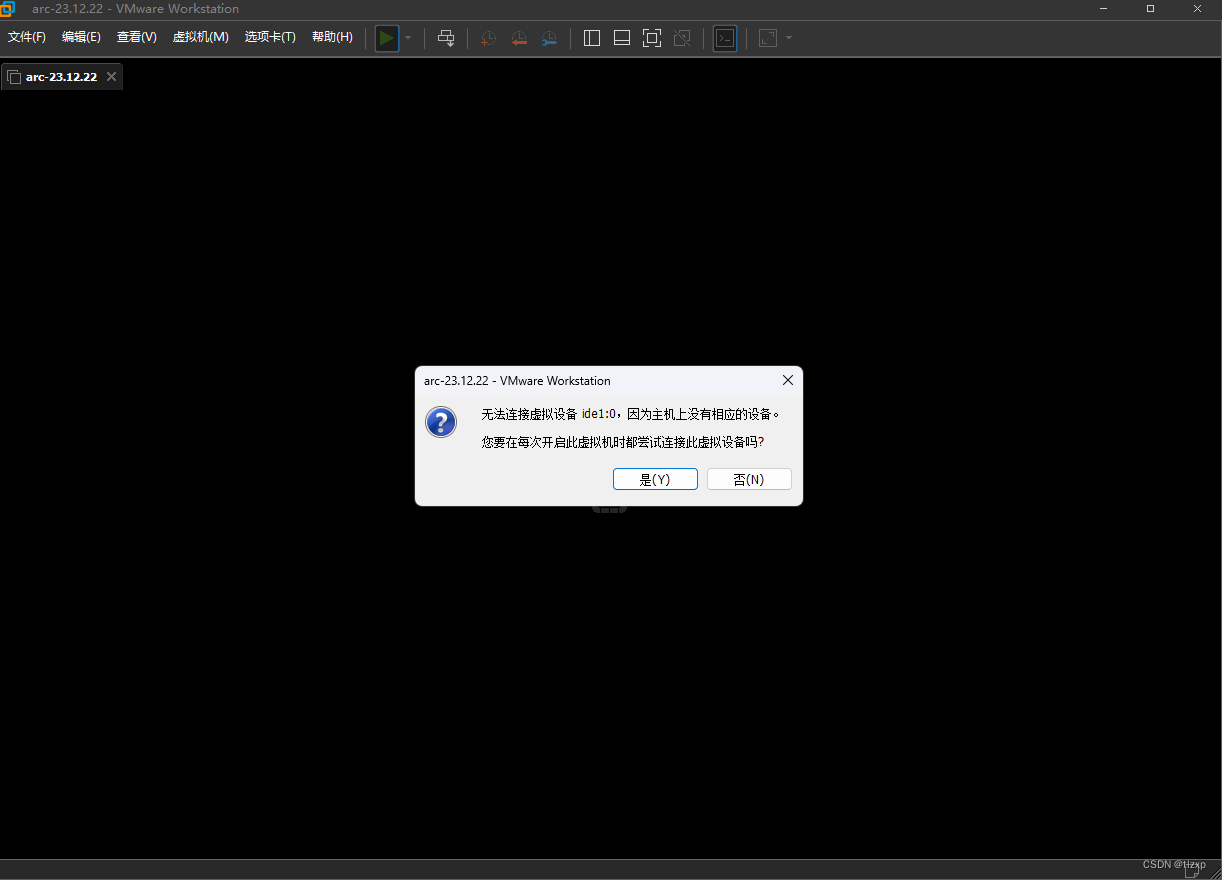Screen dimensions: 1222x880
Task: Enter full screen mode icon
Action: 652,38
